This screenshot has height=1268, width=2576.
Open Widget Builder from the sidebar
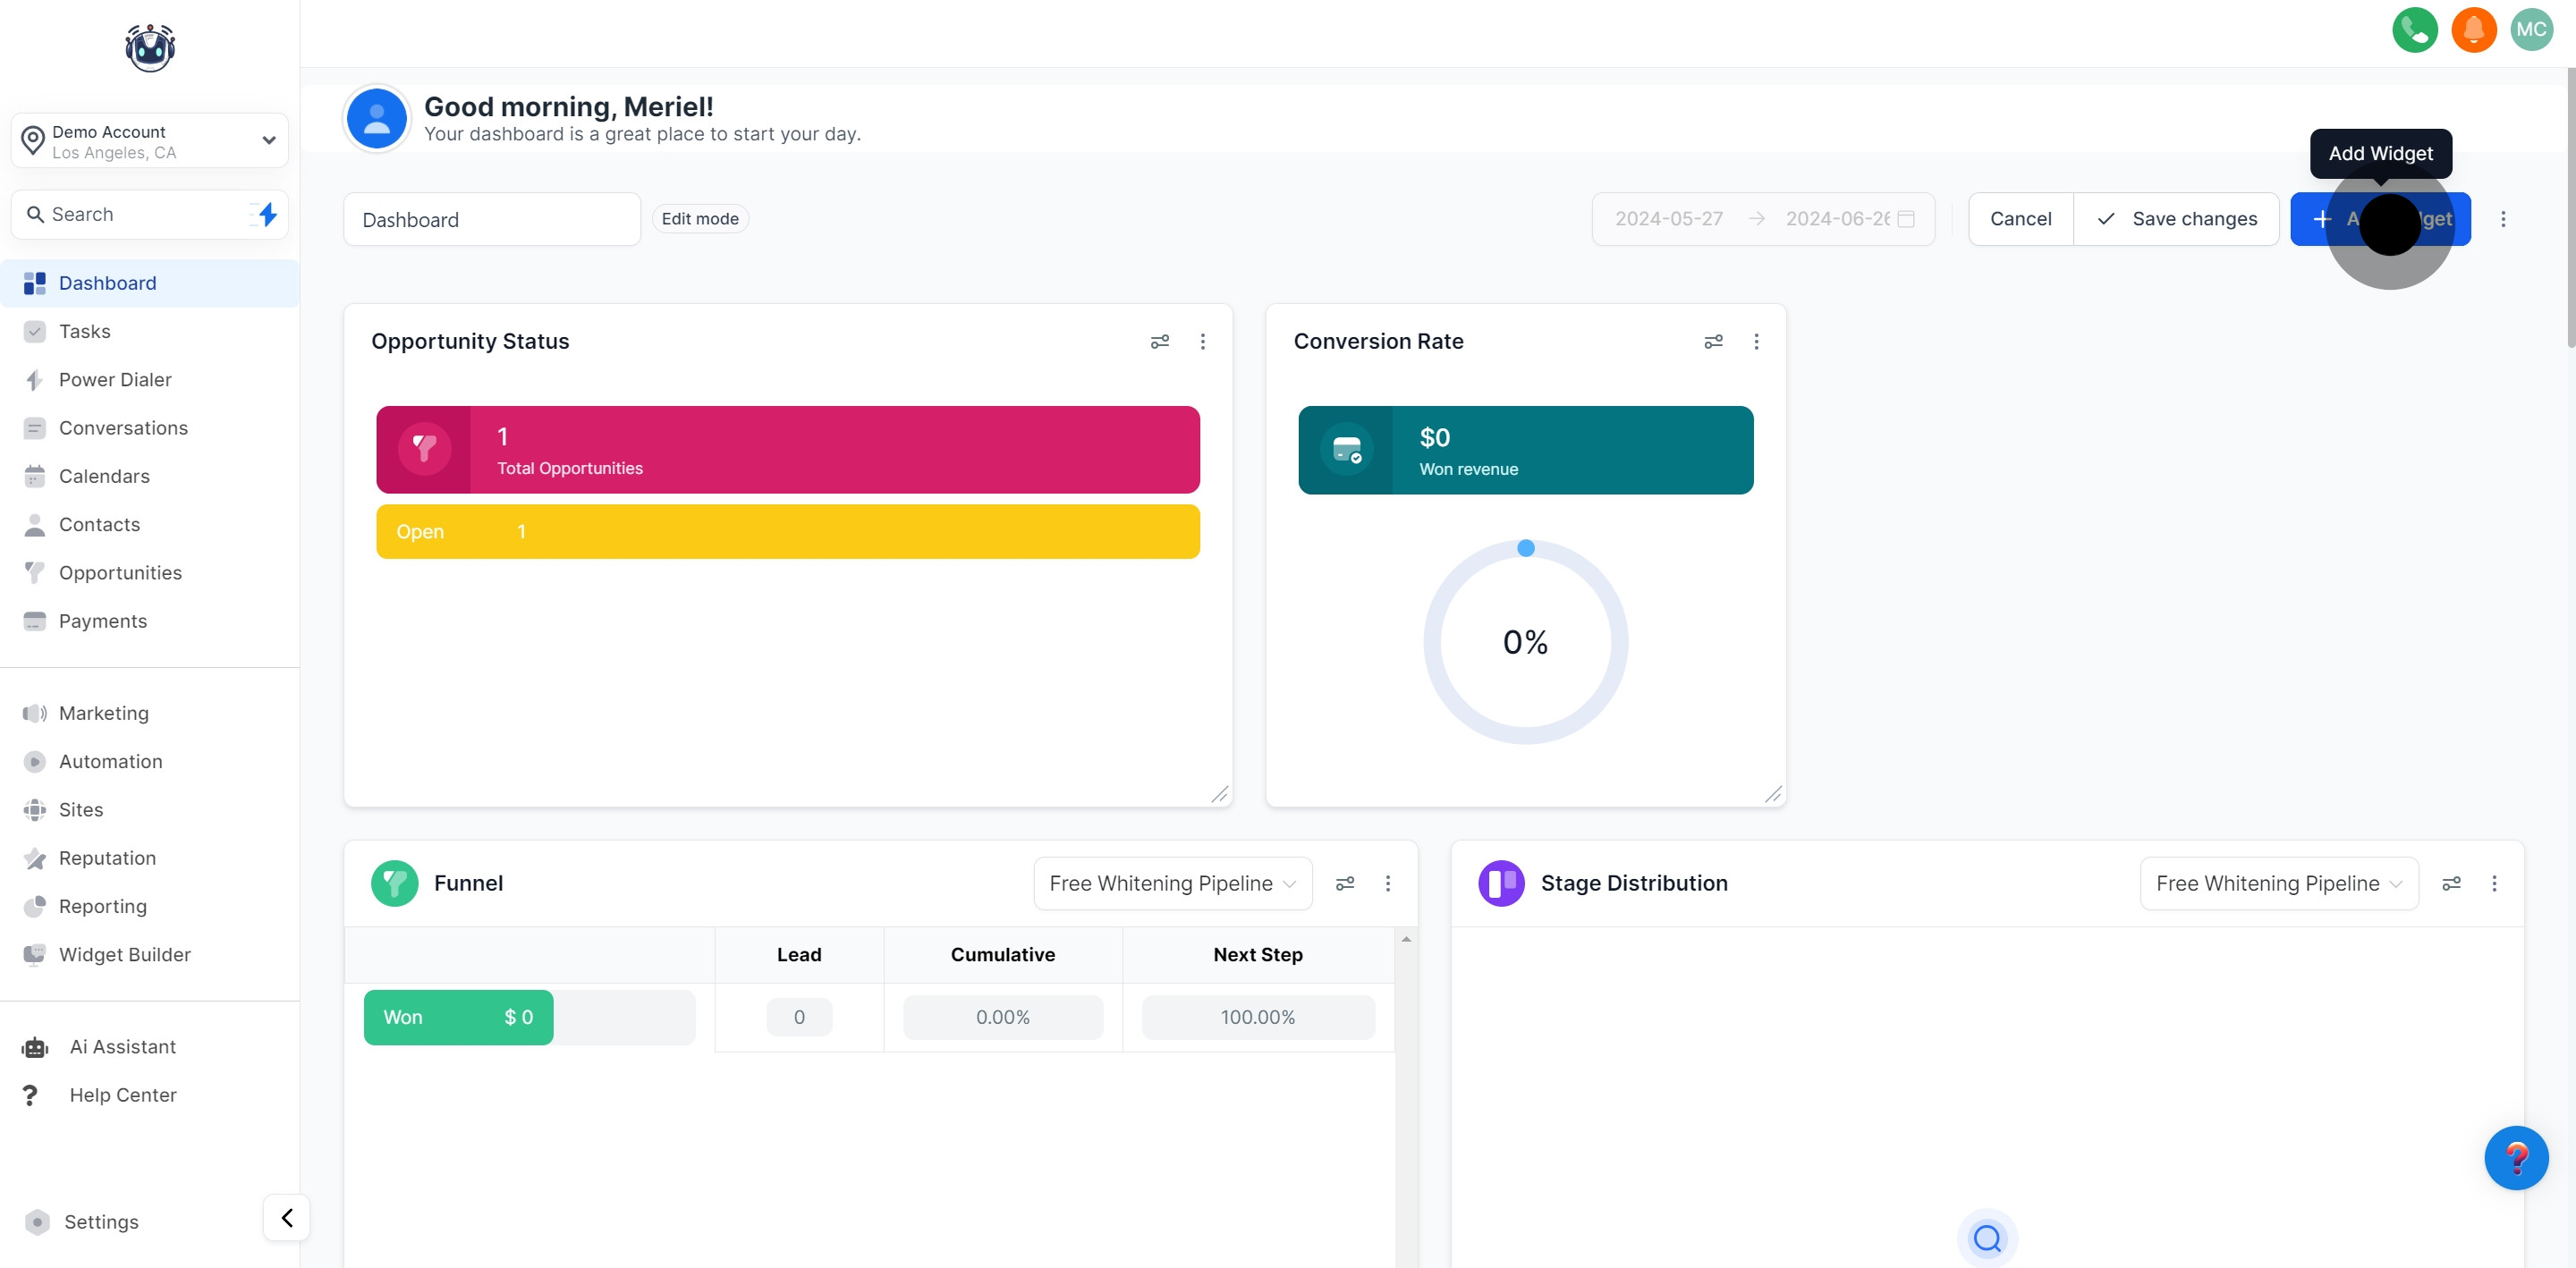tap(124, 955)
